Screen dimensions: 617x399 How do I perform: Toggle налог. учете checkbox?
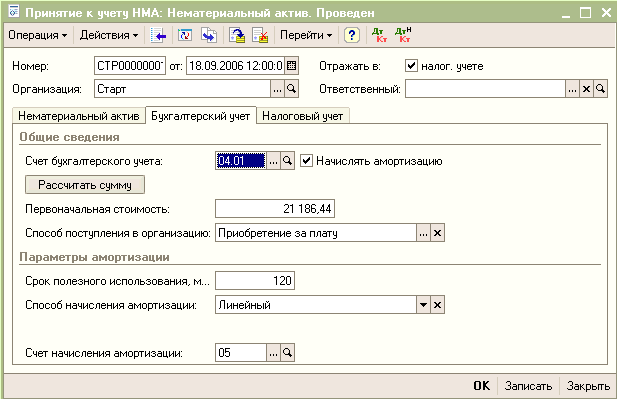tap(411, 65)
